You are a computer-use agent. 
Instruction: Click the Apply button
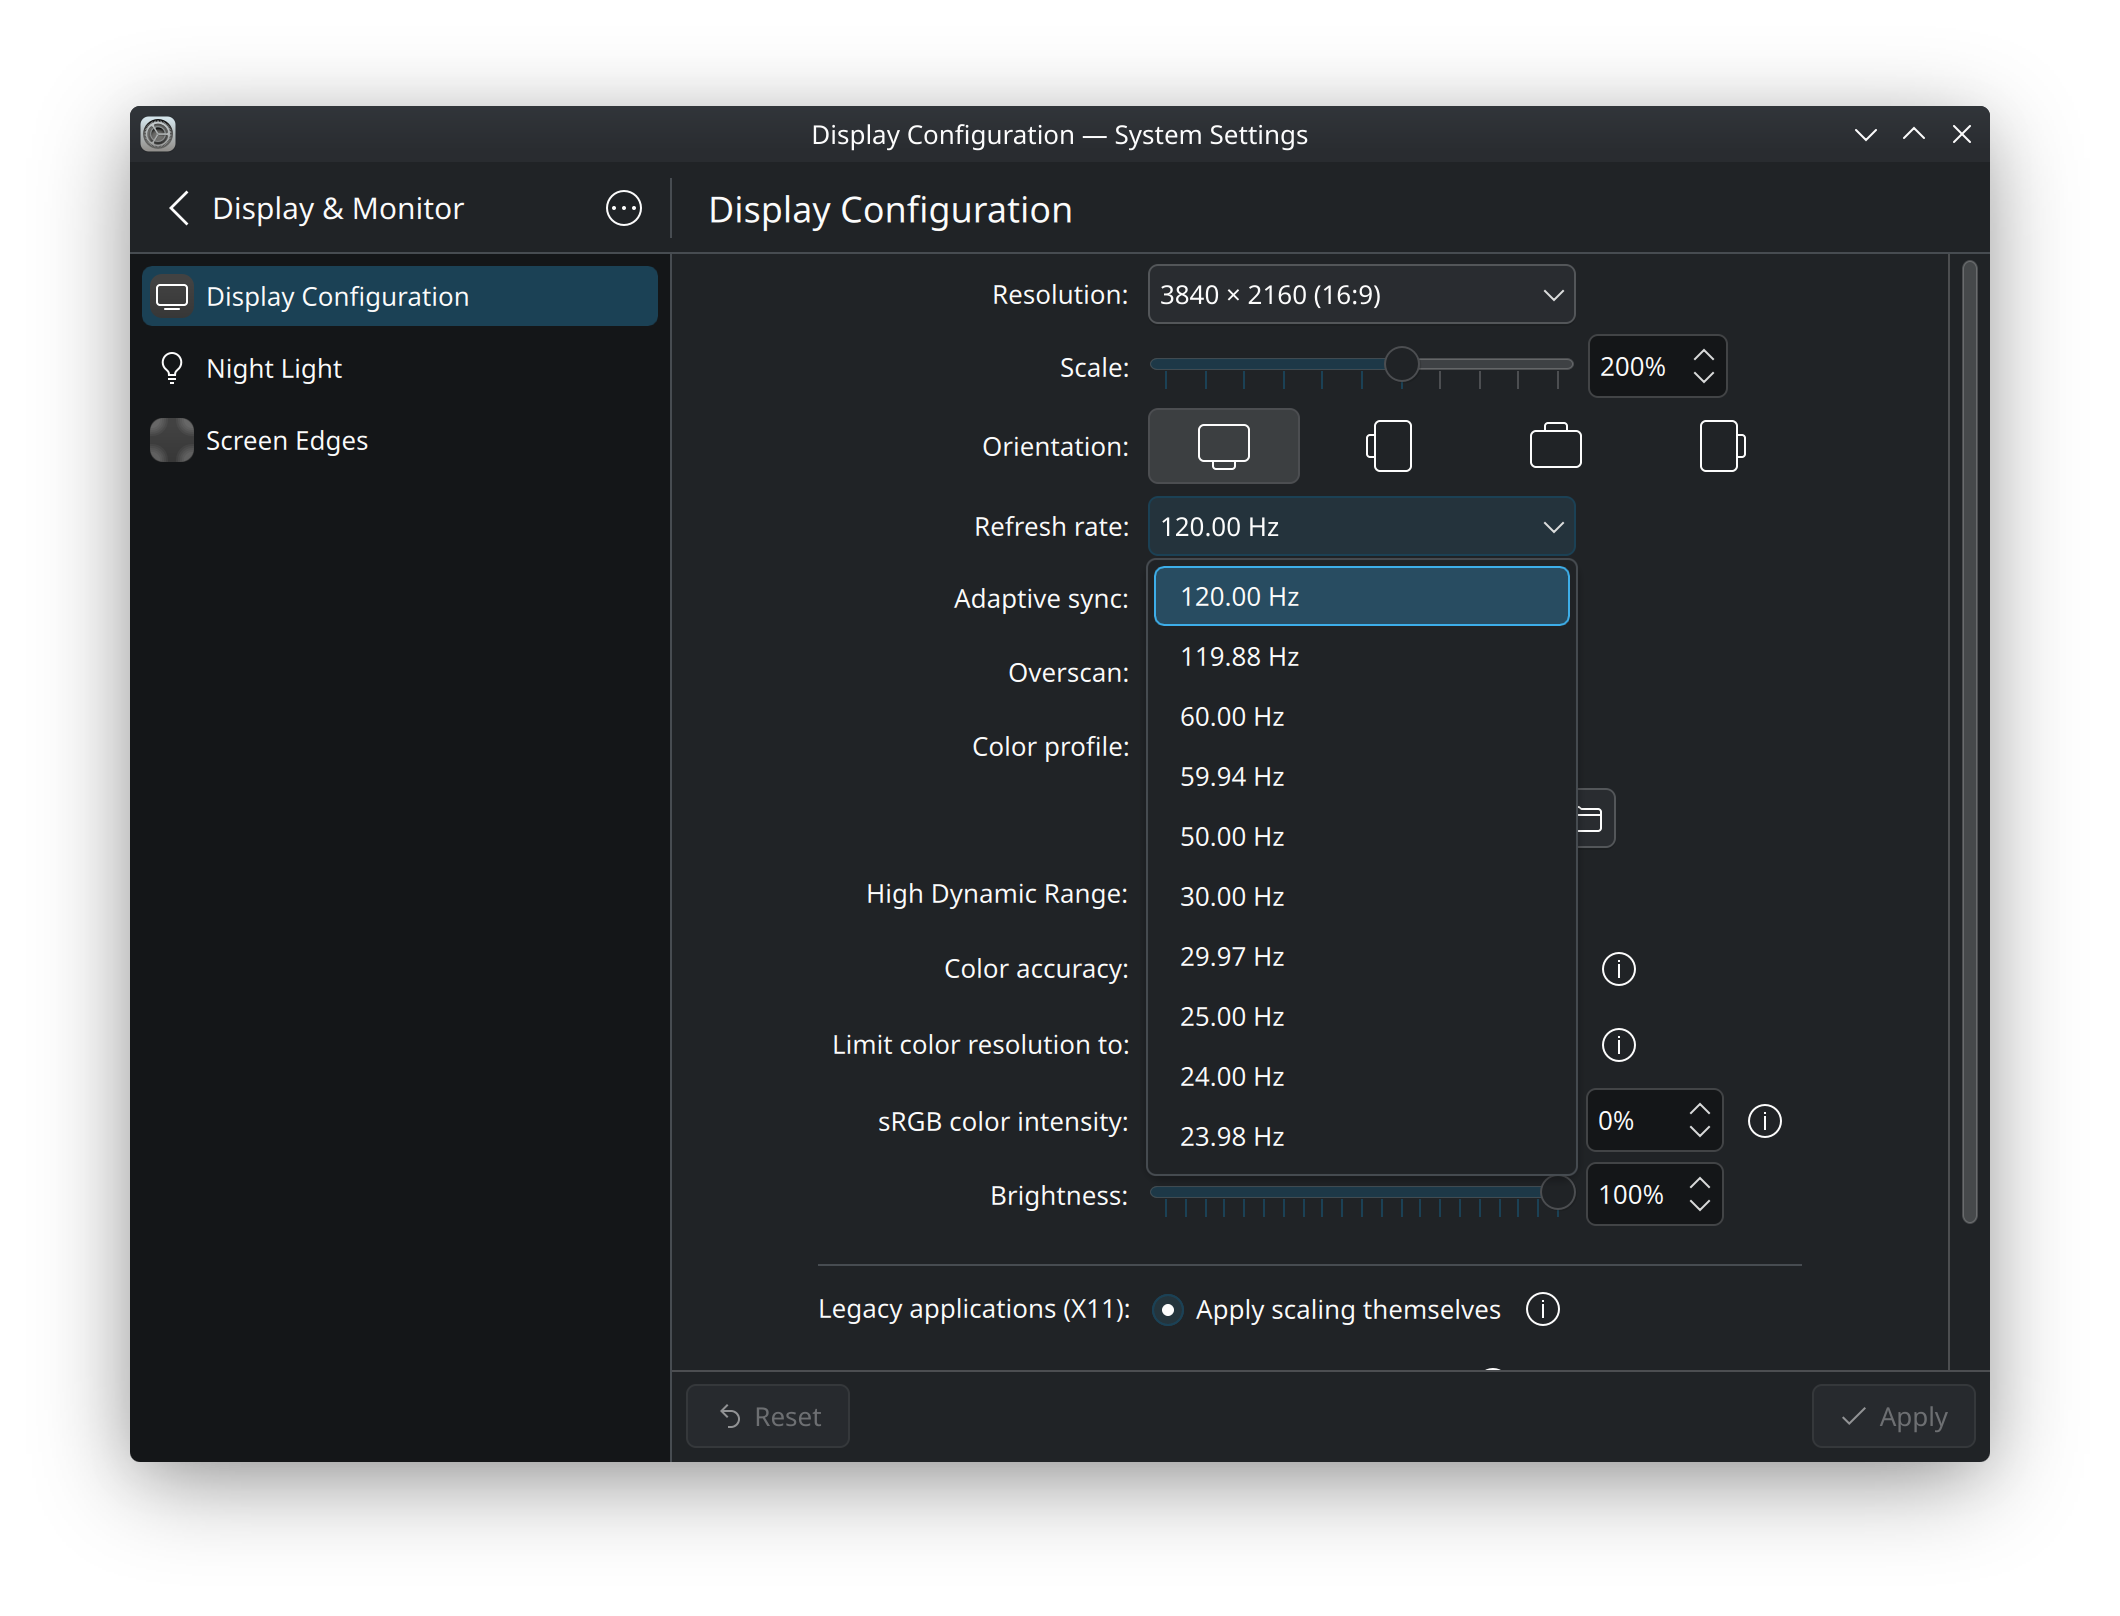(x=1893, y=1416)
